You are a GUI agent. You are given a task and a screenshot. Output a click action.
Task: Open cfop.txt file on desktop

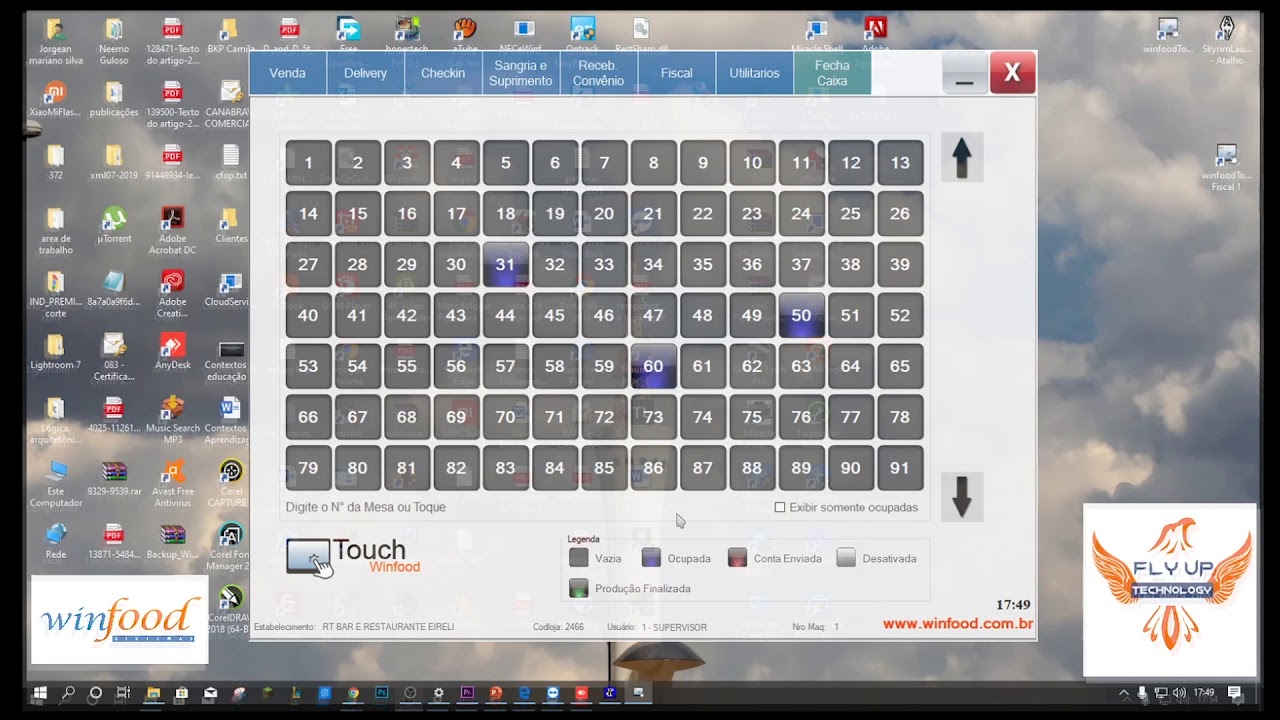click(230, 162)
